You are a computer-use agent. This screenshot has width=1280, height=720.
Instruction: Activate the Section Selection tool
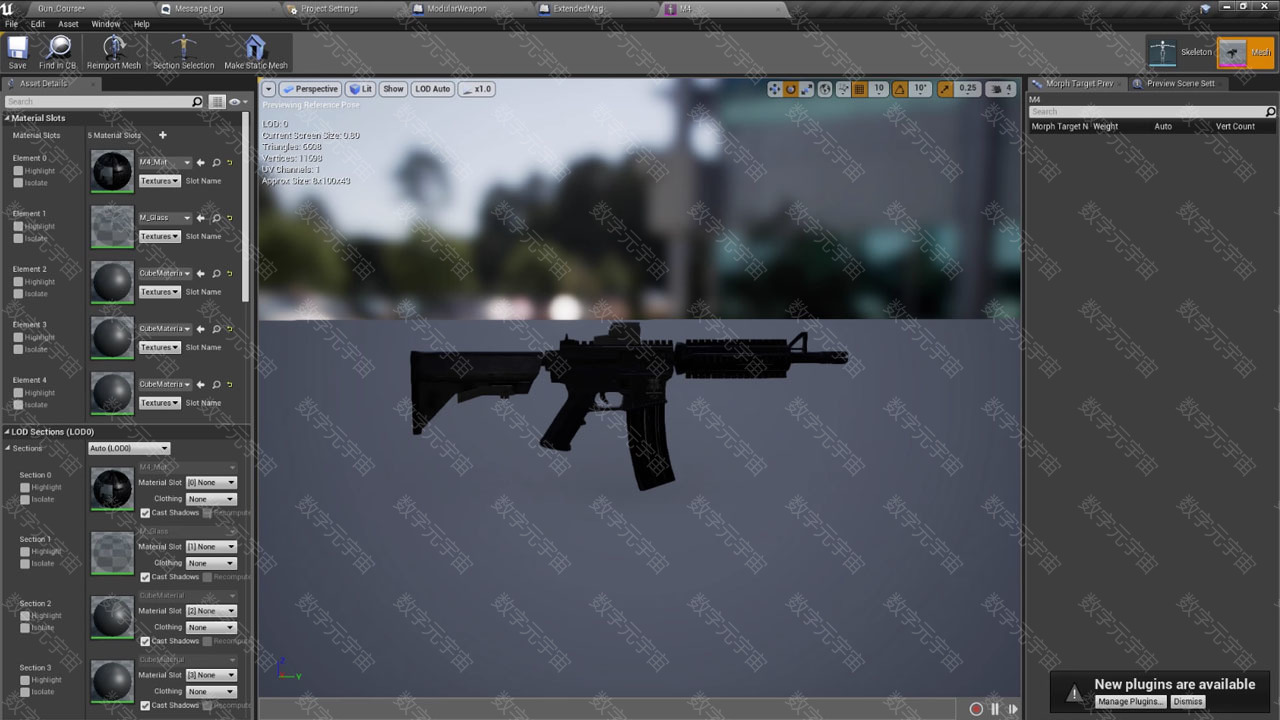click(183, 53)
